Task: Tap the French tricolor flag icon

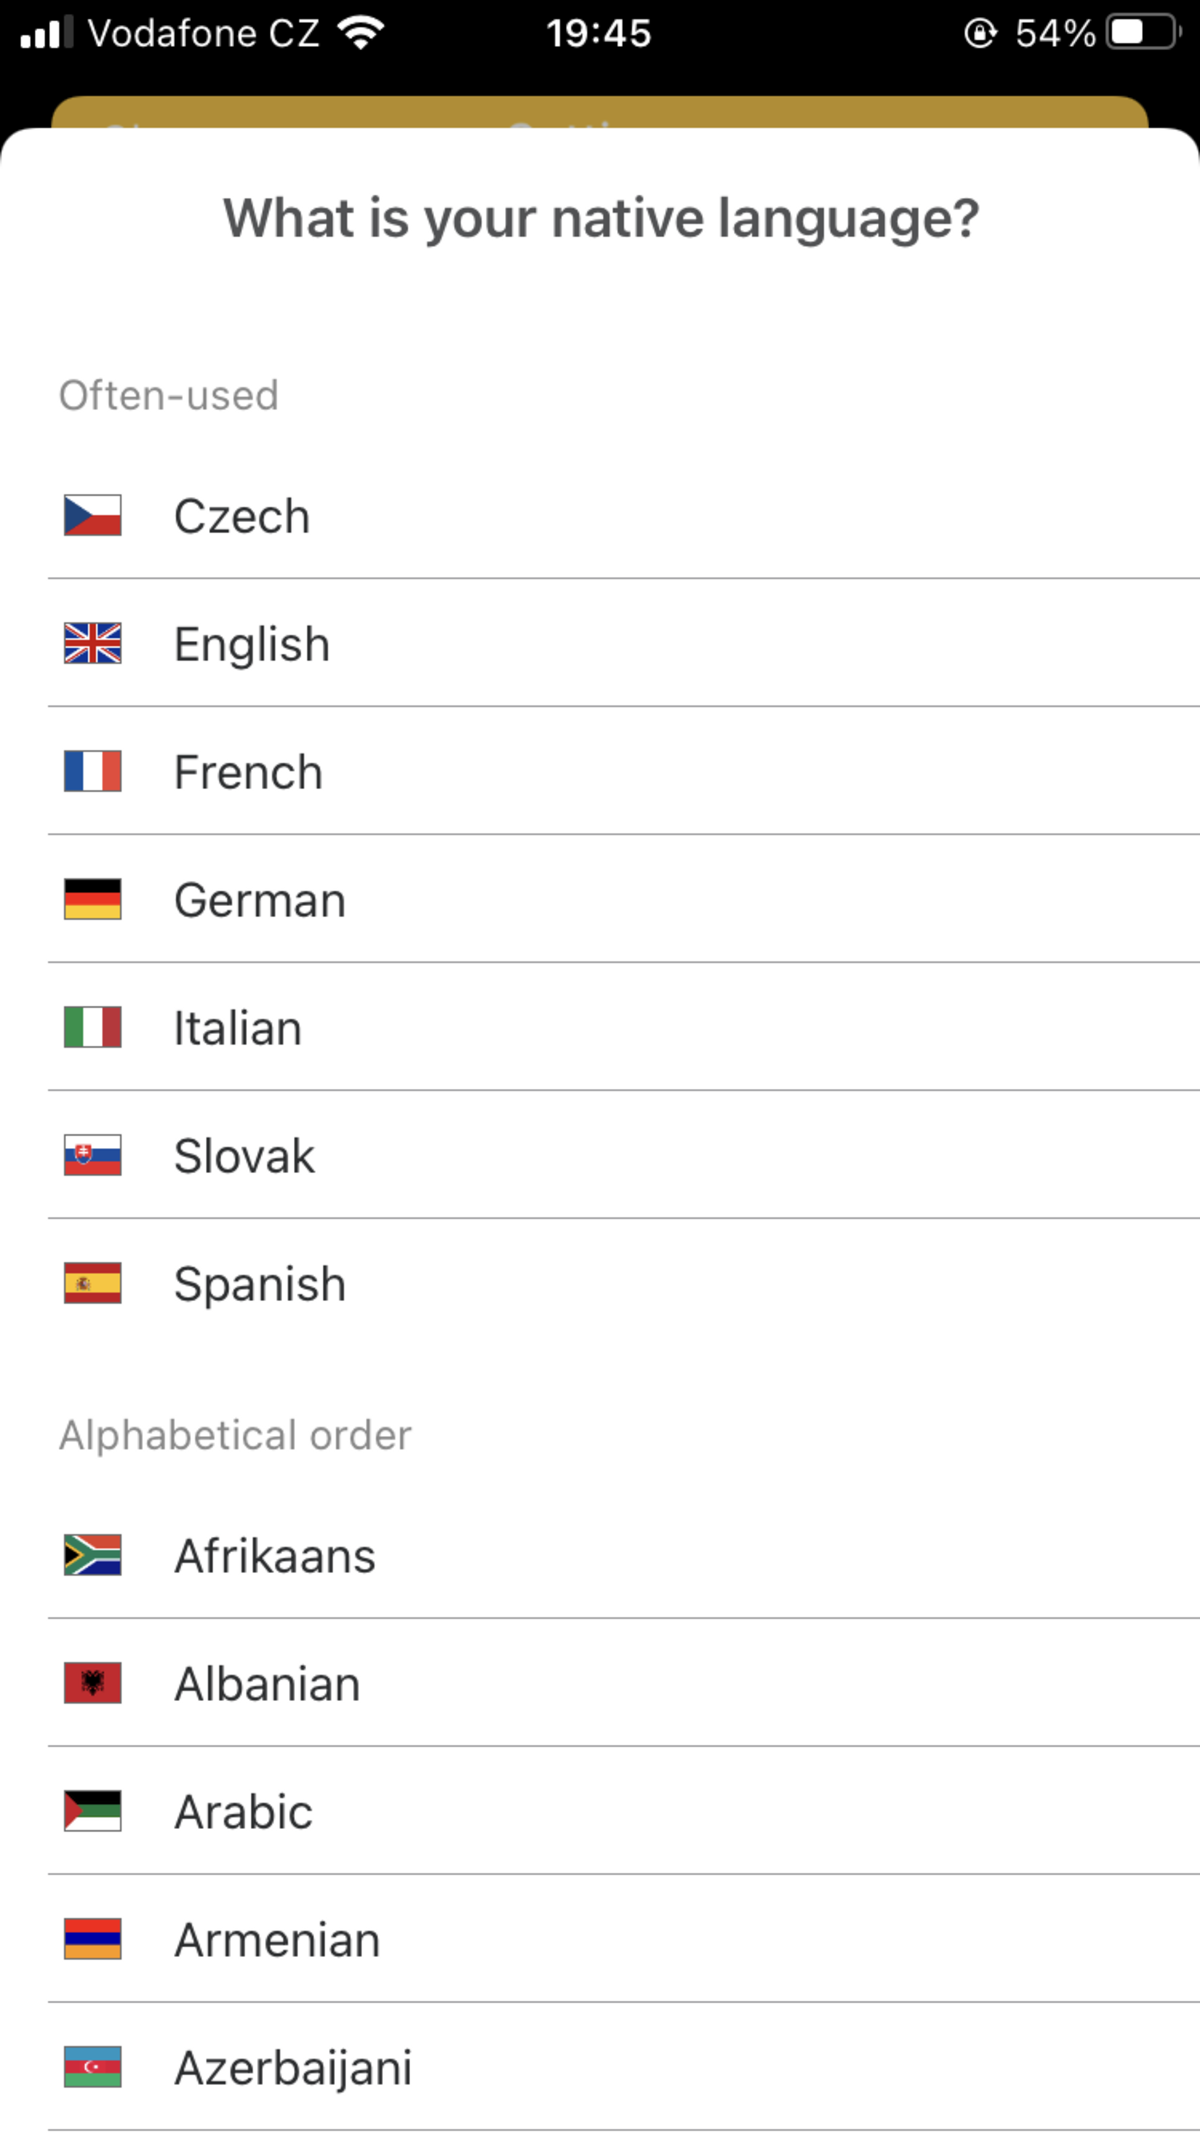Action: click(92, 772)
